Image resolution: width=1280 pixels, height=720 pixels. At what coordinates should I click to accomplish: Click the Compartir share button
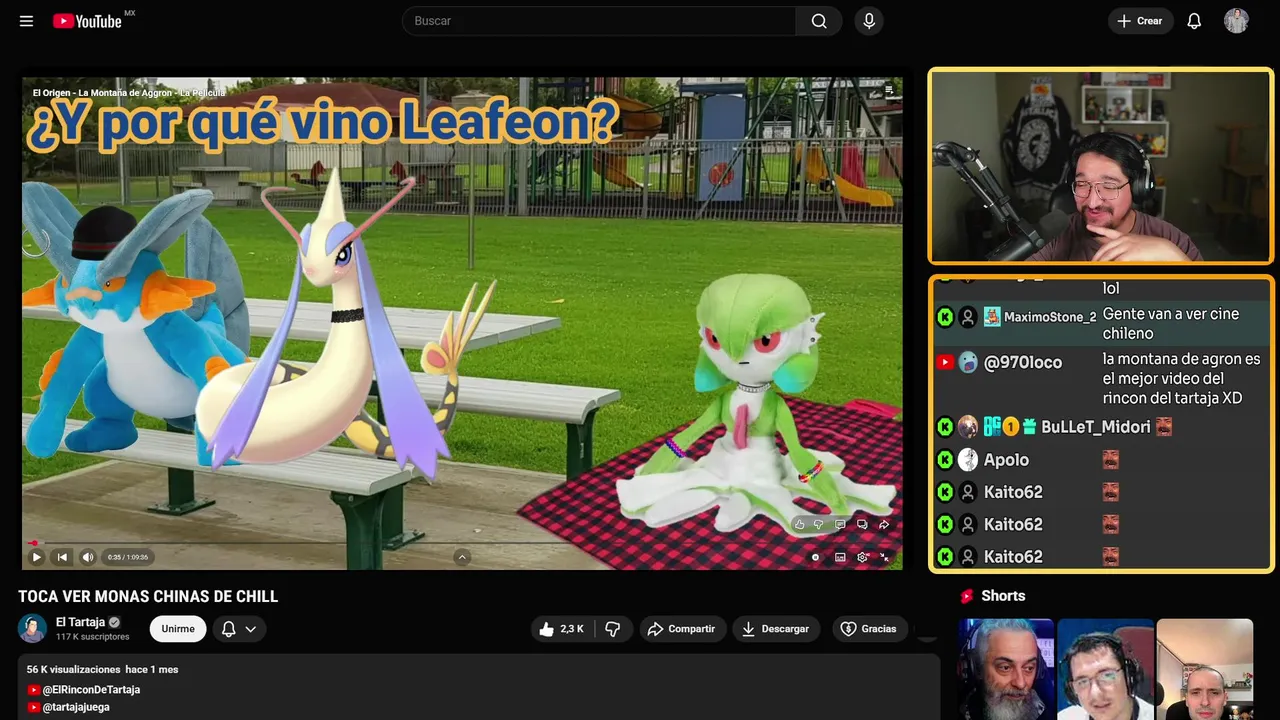[682, 629]
